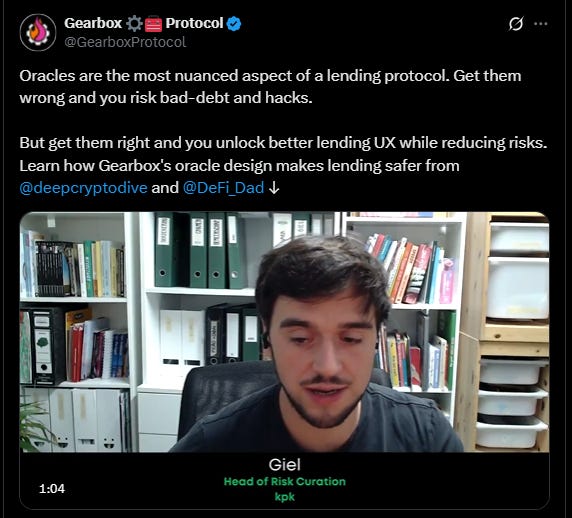Screen dimensions: 572x518
Task: Play the video featuring Giel
Action: [x=284, y=332]
